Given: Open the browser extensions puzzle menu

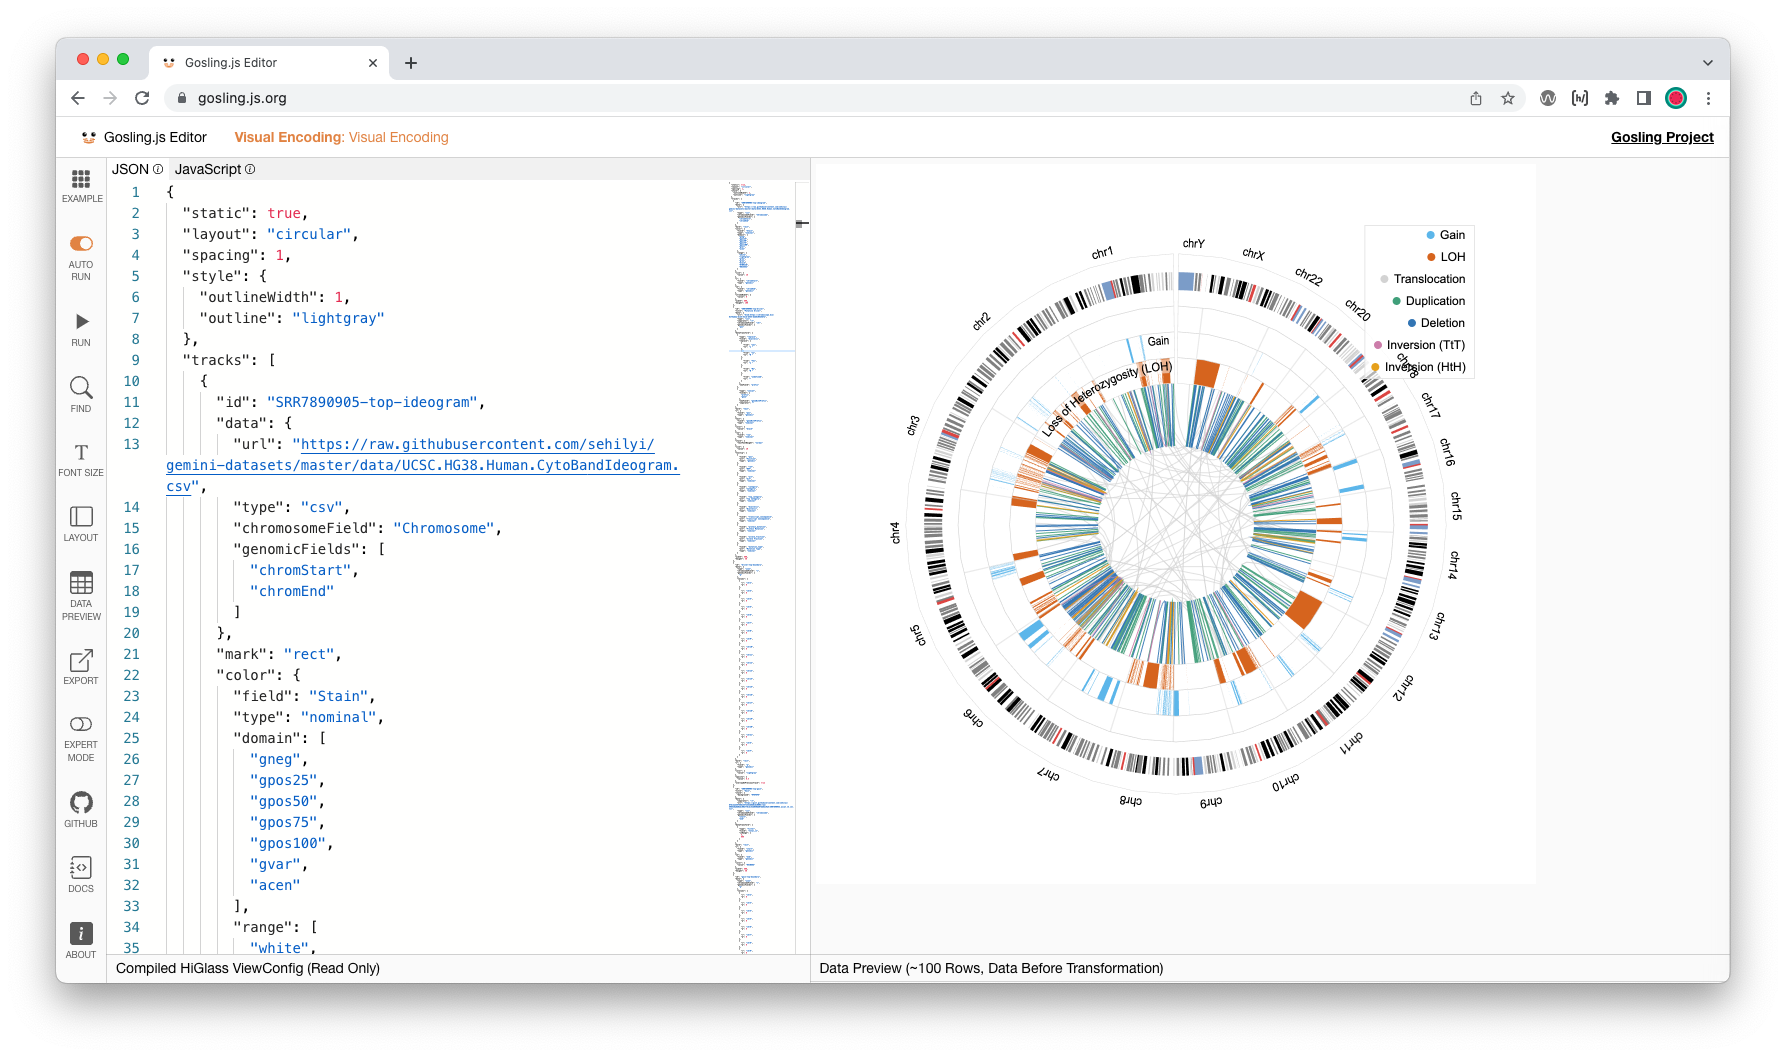Looking at the screenshot, I should [x=1611, y=98].
